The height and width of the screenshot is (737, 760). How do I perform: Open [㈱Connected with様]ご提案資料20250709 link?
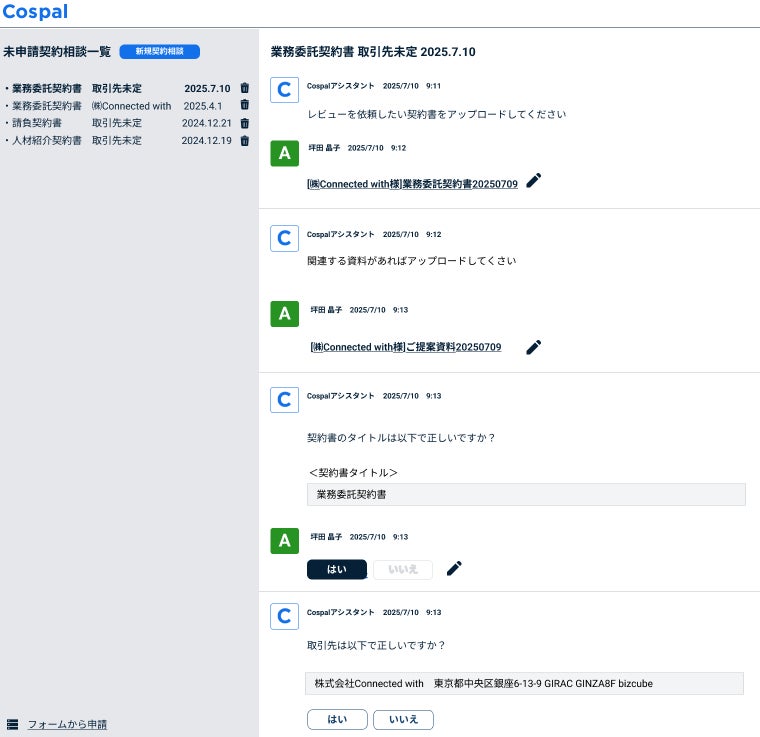(406, 347)
